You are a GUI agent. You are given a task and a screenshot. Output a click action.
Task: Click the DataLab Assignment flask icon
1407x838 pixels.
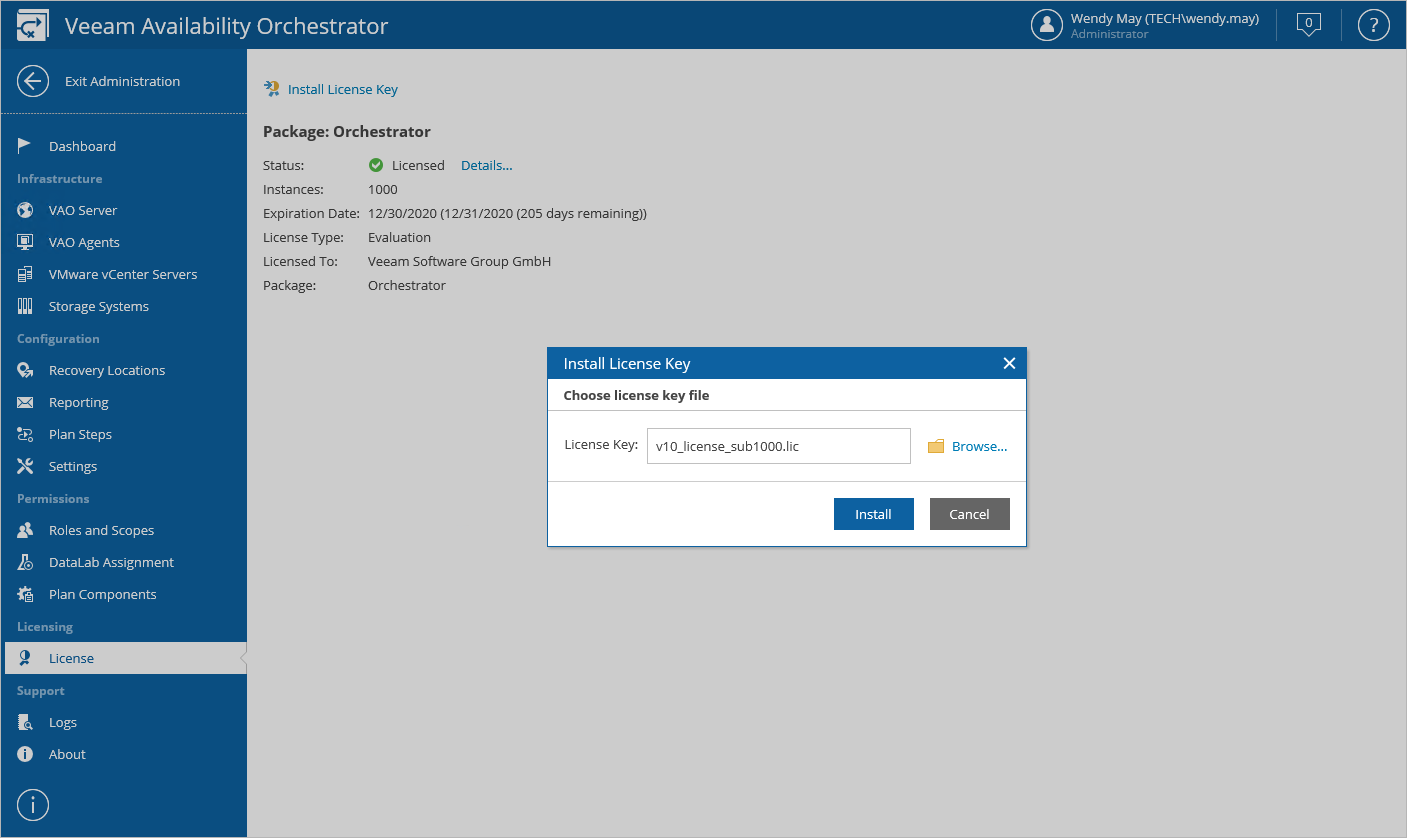(25, 562)
